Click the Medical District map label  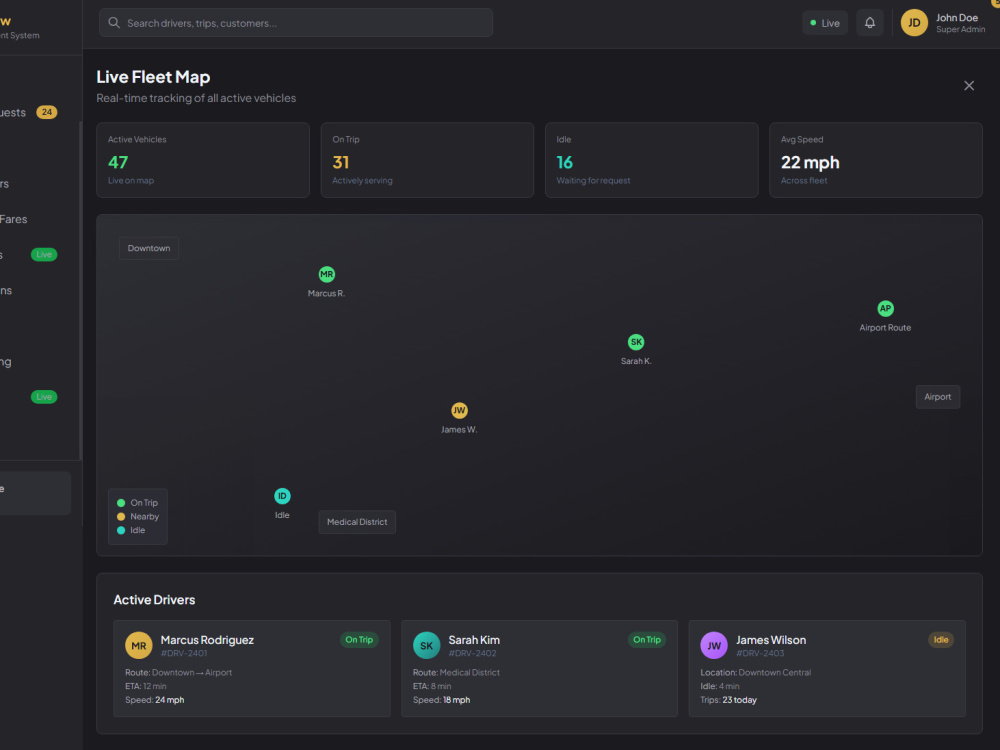[x=357, y=522]
